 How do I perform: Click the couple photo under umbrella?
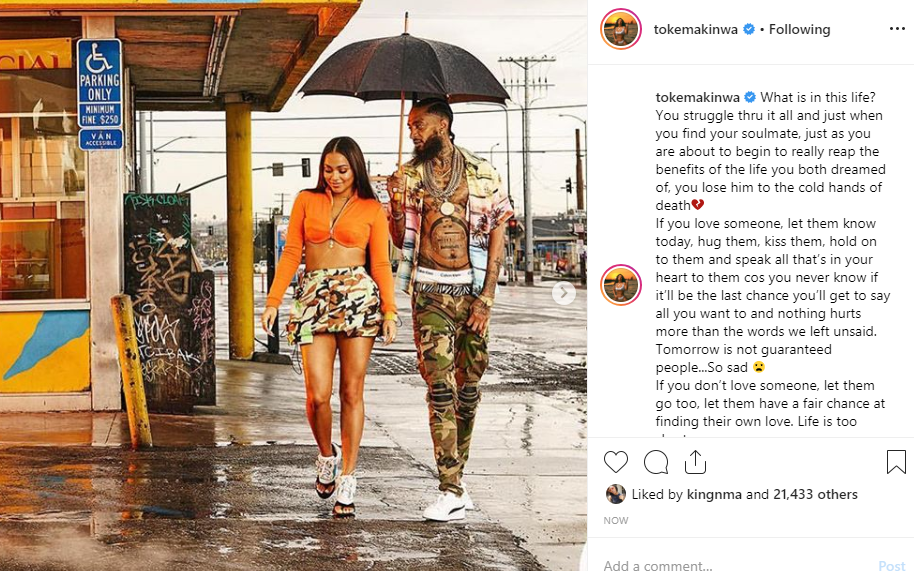pos(294,286)
